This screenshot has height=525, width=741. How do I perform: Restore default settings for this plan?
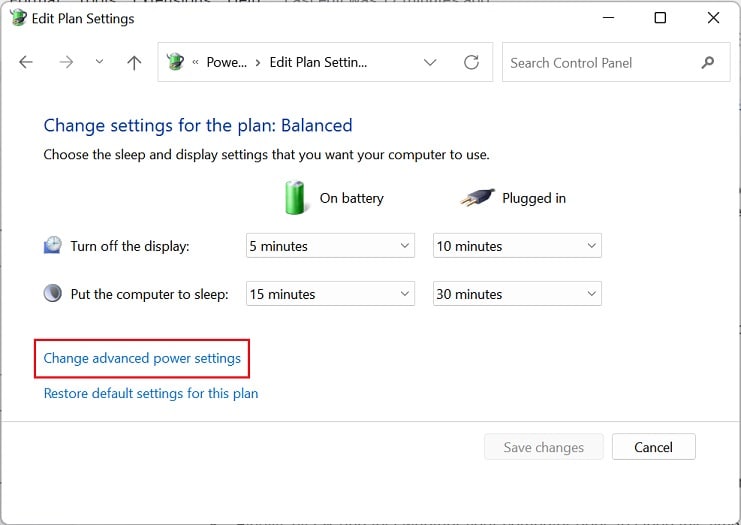point(151,393)
